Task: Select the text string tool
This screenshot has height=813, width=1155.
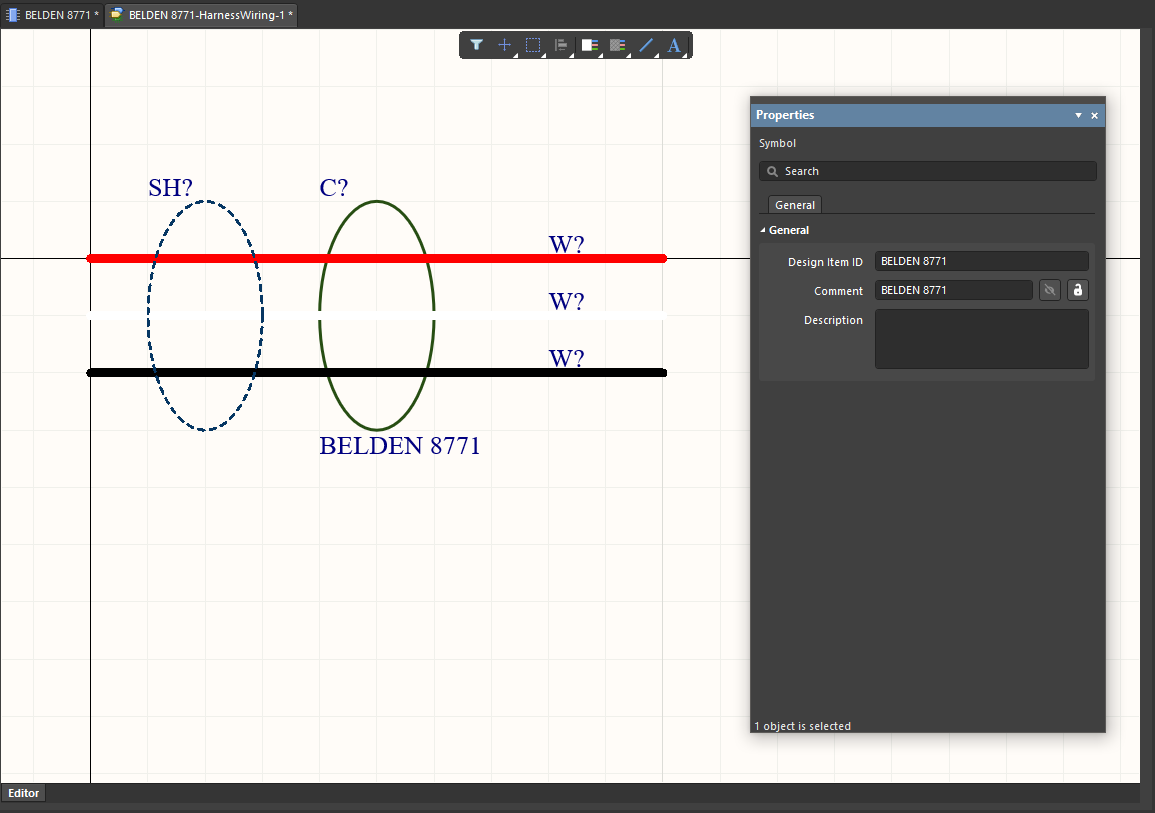Action: click(x=674, y=44)
